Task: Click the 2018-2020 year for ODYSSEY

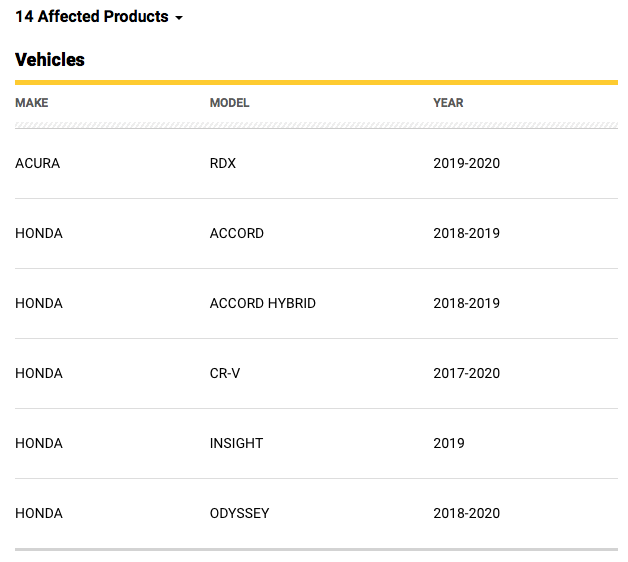Action: pos(466,513)
